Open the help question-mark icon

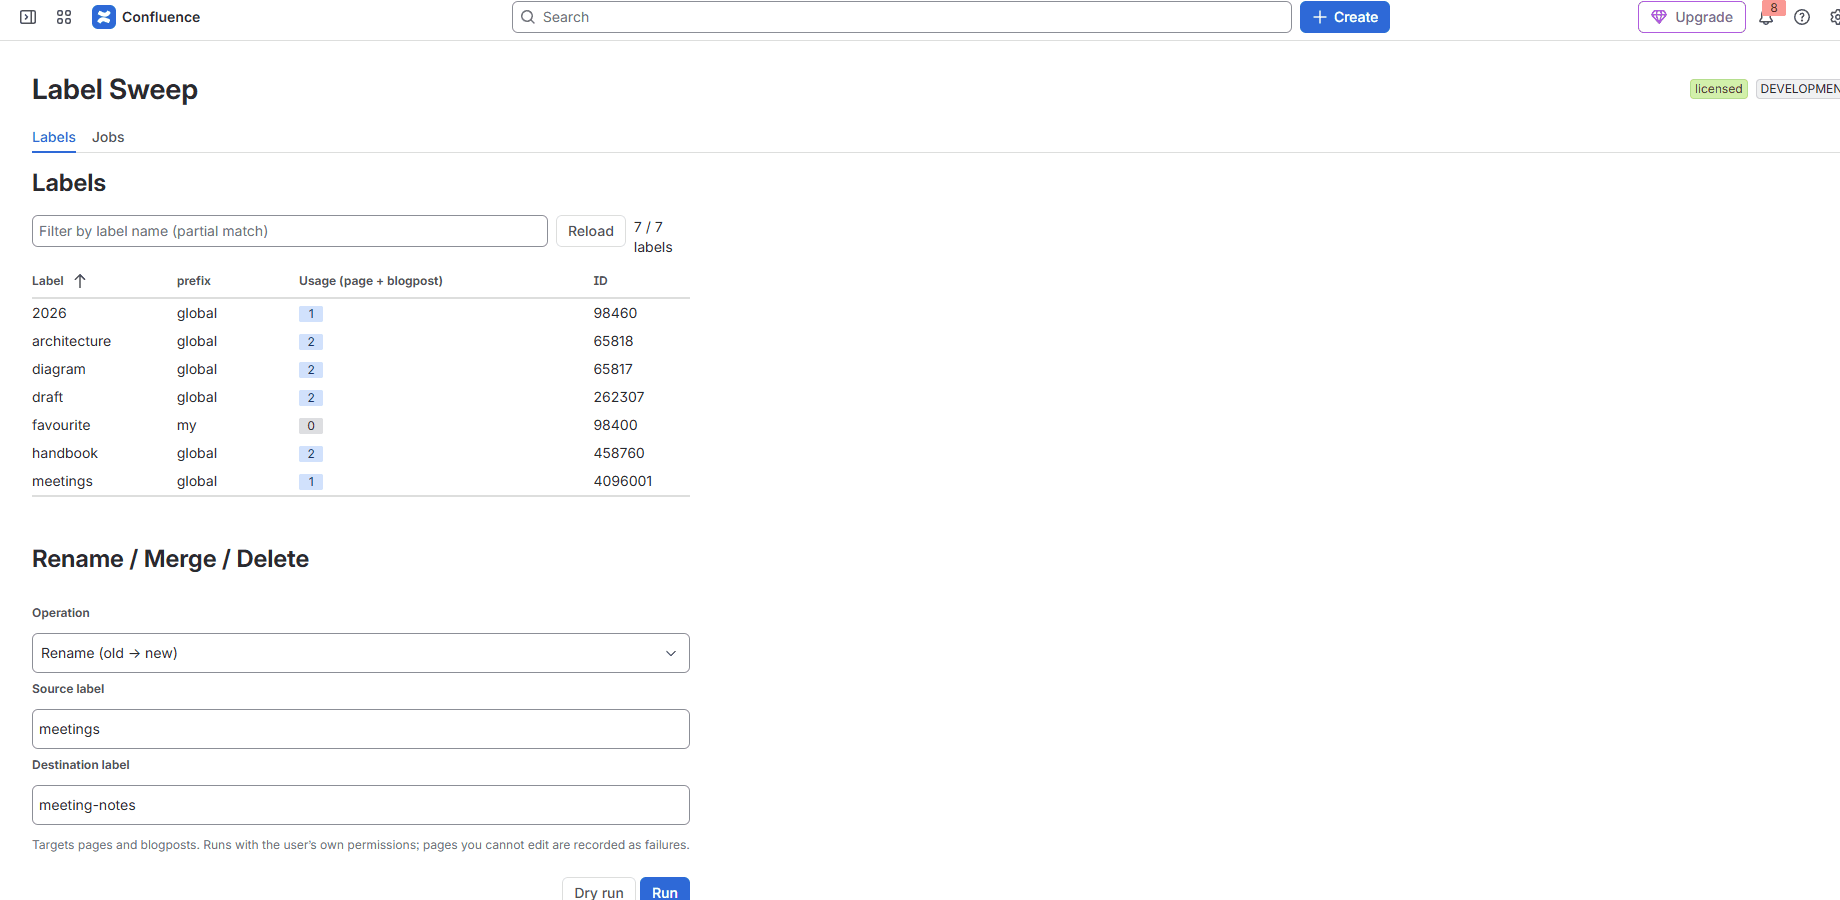[x=1802, y=17]
